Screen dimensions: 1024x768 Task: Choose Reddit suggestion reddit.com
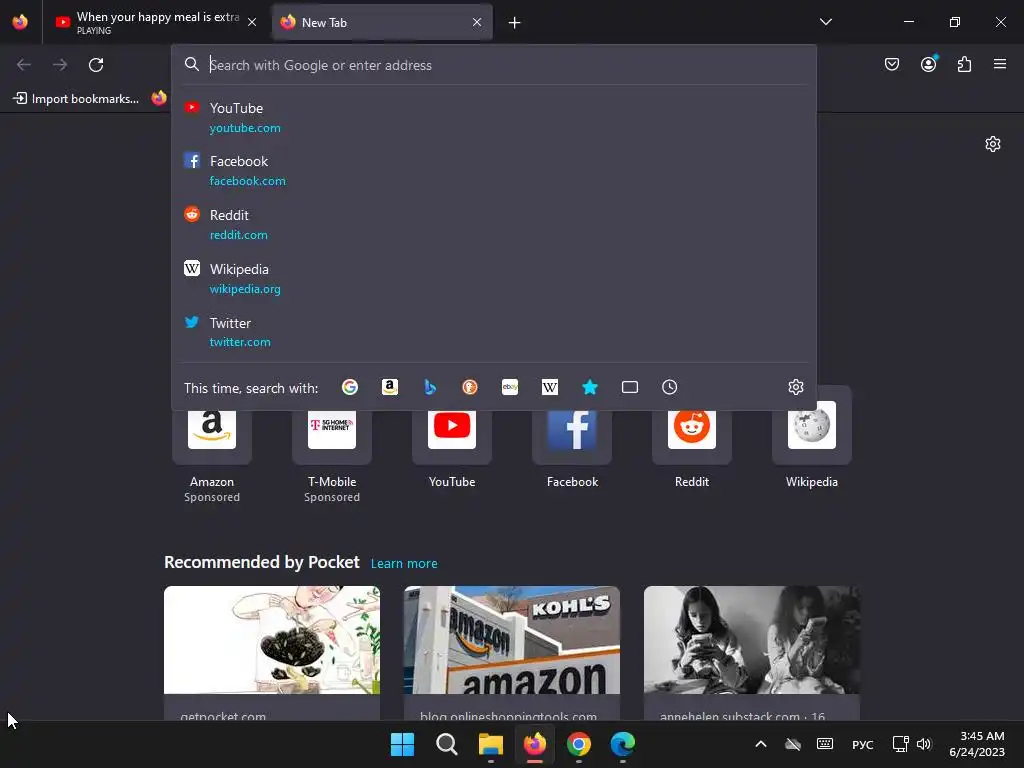pos(494,225)
